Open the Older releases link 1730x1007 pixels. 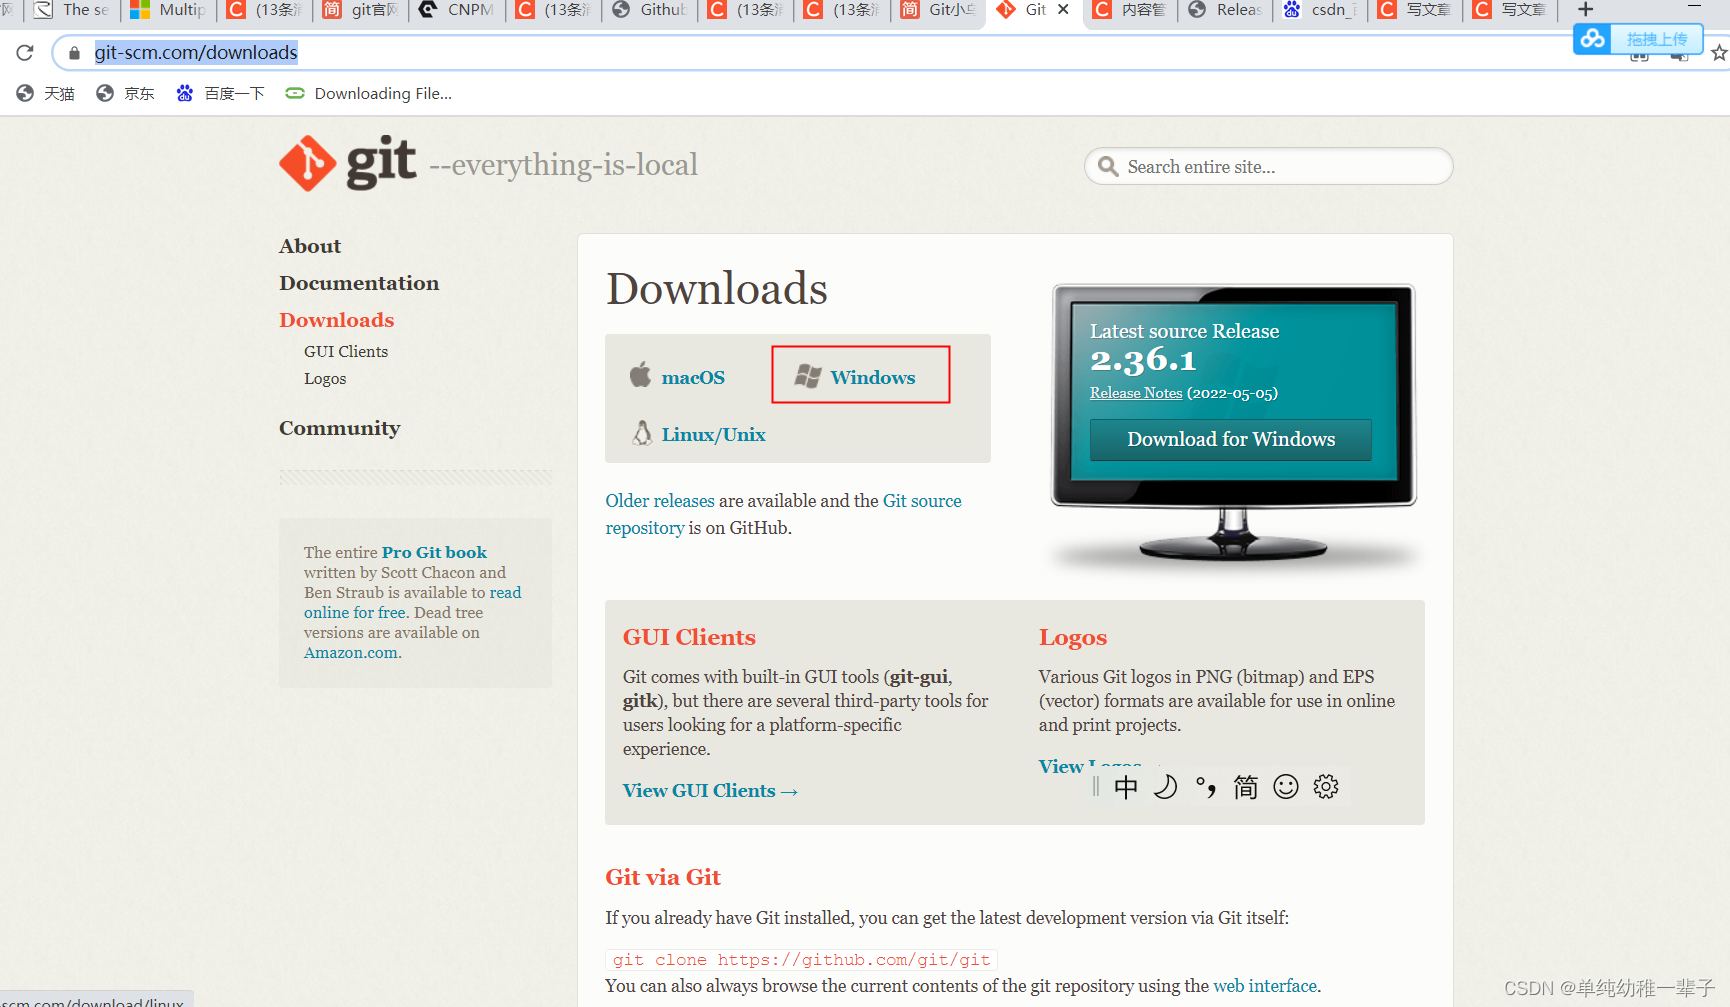(x=660, y=500)
